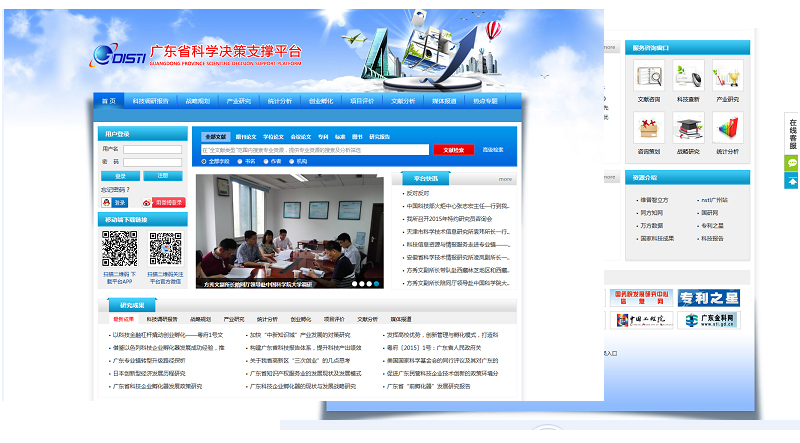Open the 咨询策划 service icon
Viewport: 800px width, 443px height.
(x=648, y=127)
